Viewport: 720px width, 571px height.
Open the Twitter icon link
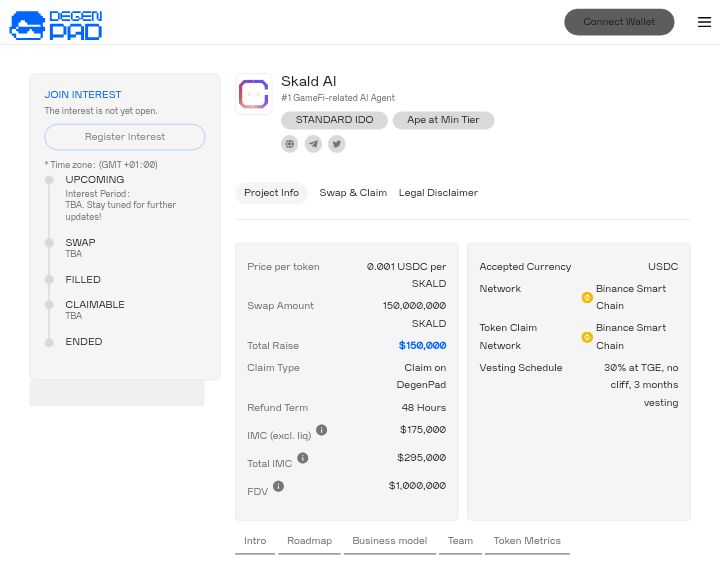pyautogui.click(x=336, y=144)
